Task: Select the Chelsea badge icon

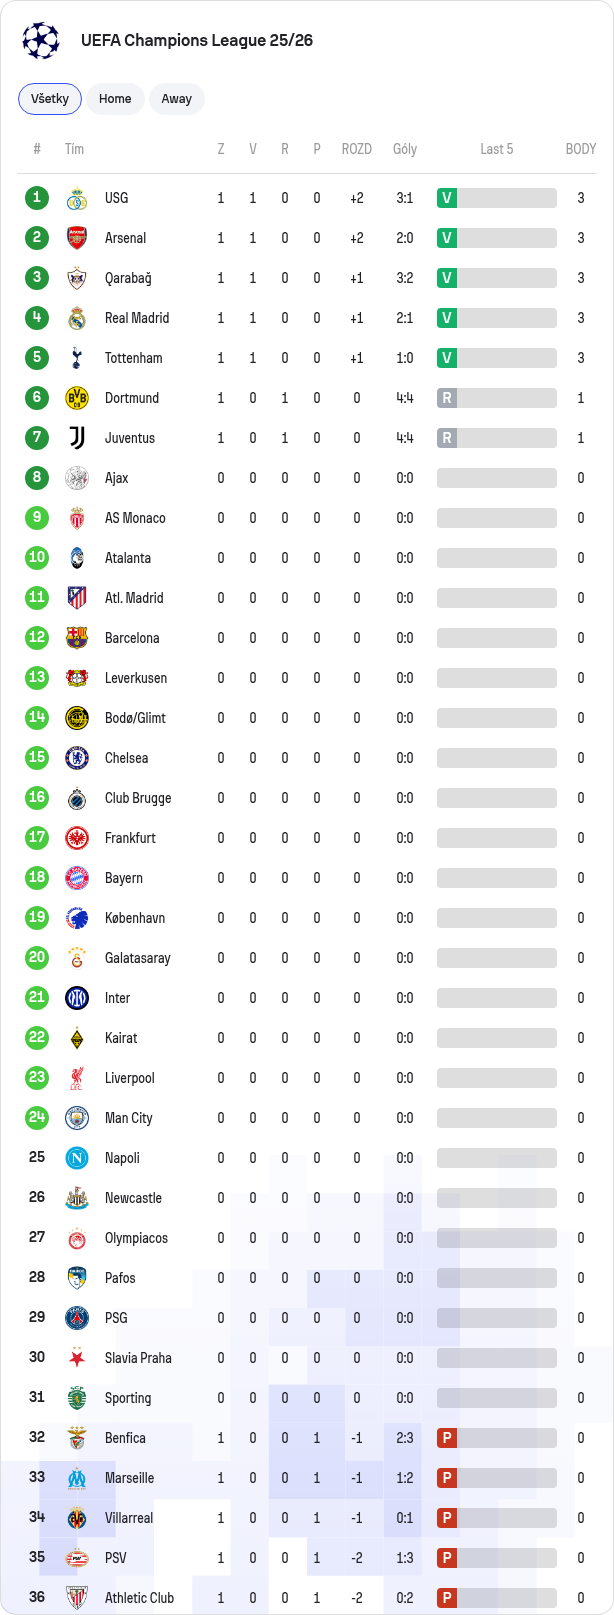Action: tap(77, 758)
